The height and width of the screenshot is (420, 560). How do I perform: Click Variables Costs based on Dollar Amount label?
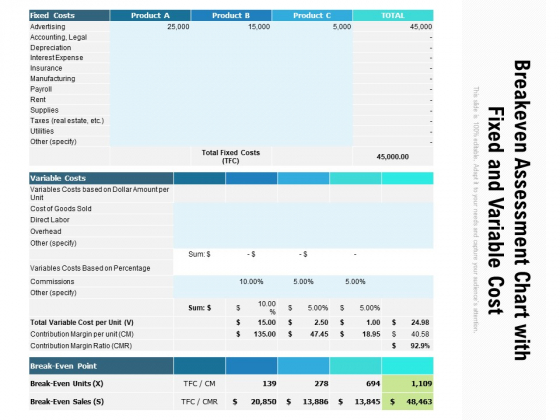[x=99, y=193]
